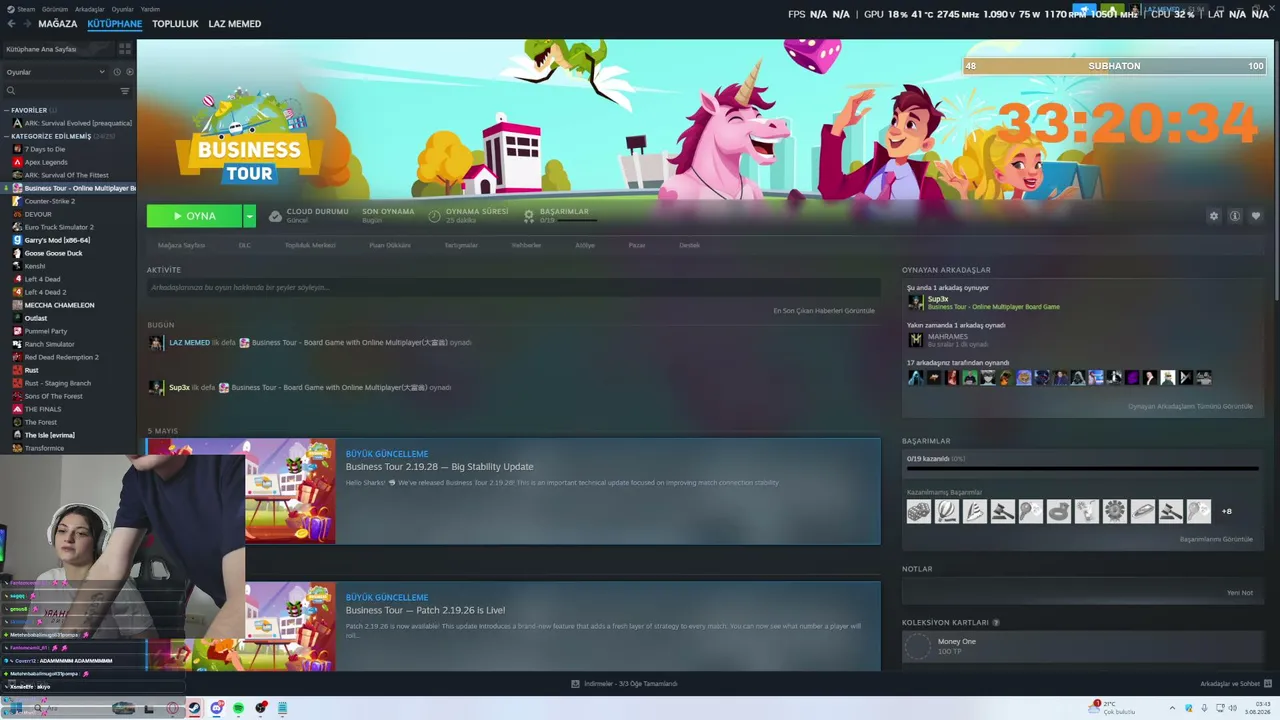The image size is (1280, 720).
Task: Show Business Tour game info icon
Action: pos(1235,216)
